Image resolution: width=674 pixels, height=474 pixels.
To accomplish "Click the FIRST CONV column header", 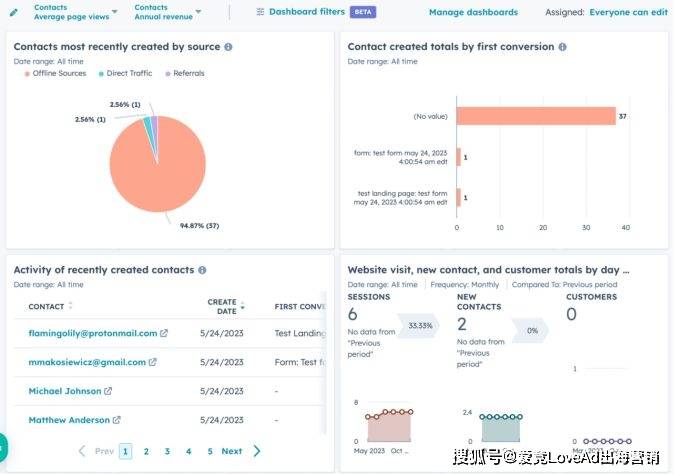I will 300,306.
